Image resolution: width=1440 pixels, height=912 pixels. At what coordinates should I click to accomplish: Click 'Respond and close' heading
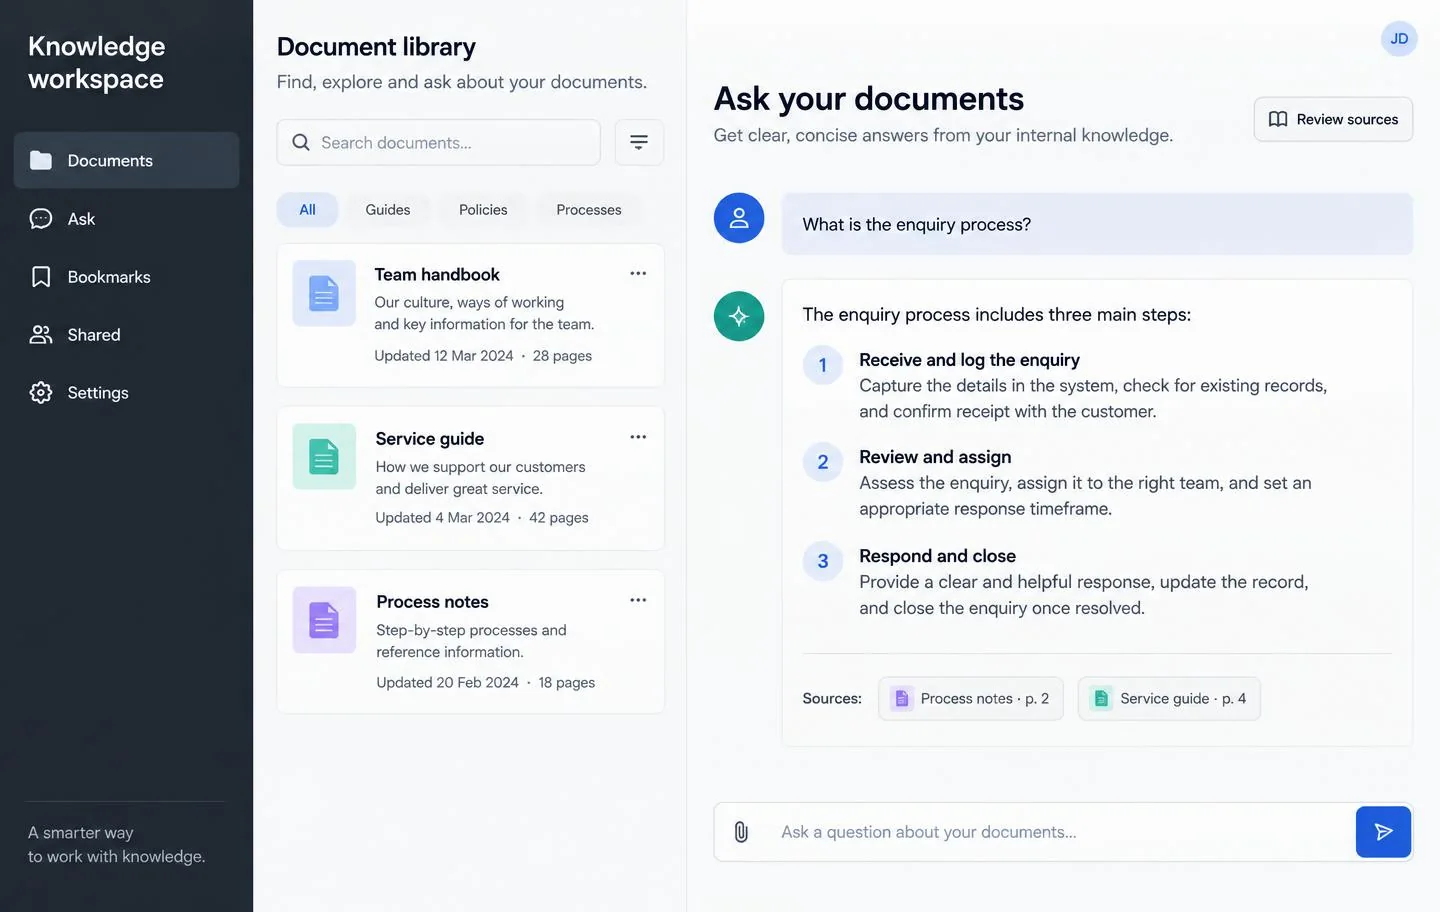click(x=937, y=556)
